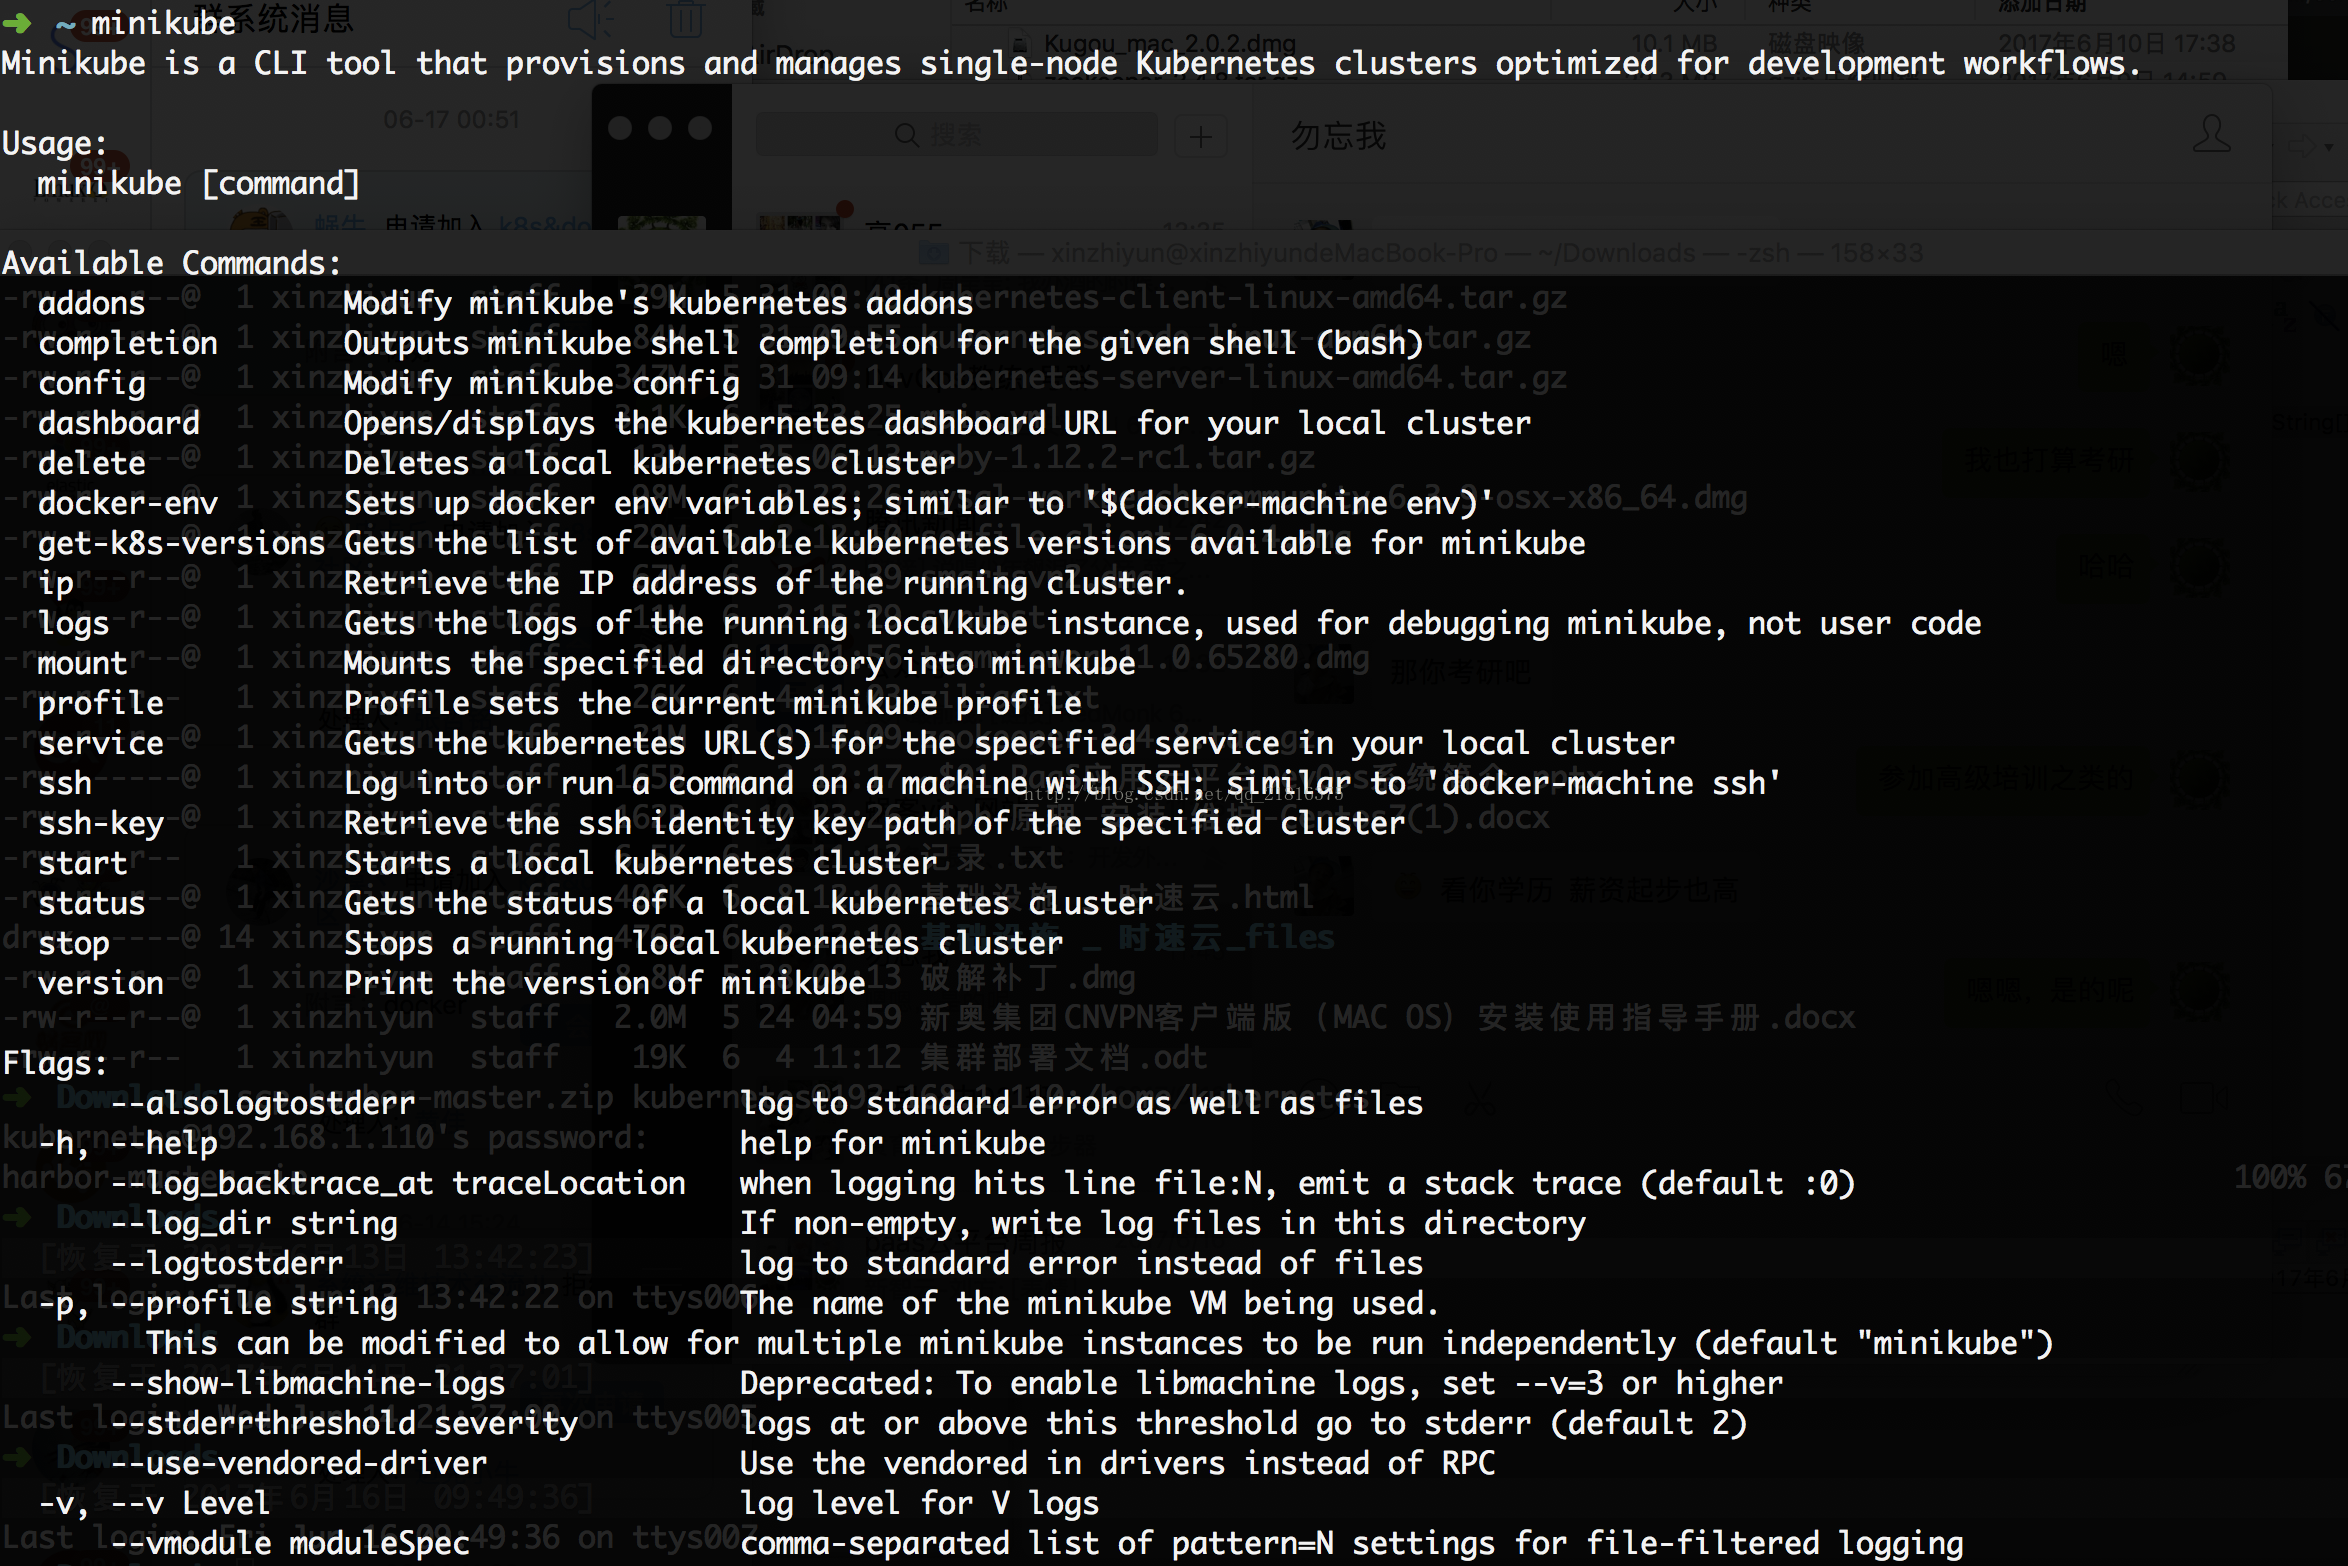
Task: Select the 'dashboard' command name
Action: [118, 423]
